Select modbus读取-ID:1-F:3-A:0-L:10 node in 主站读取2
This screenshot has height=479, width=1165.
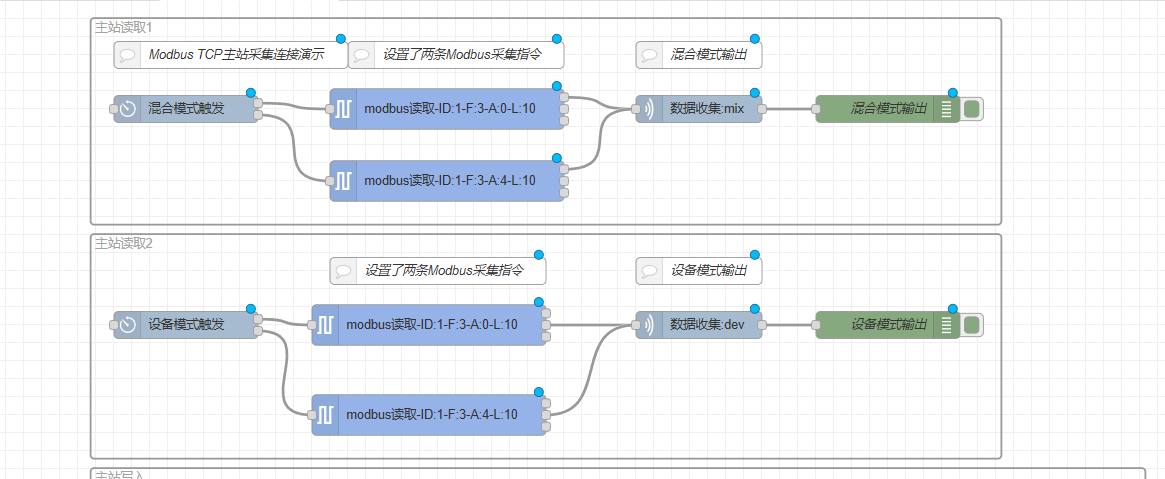tap(429, 325)
